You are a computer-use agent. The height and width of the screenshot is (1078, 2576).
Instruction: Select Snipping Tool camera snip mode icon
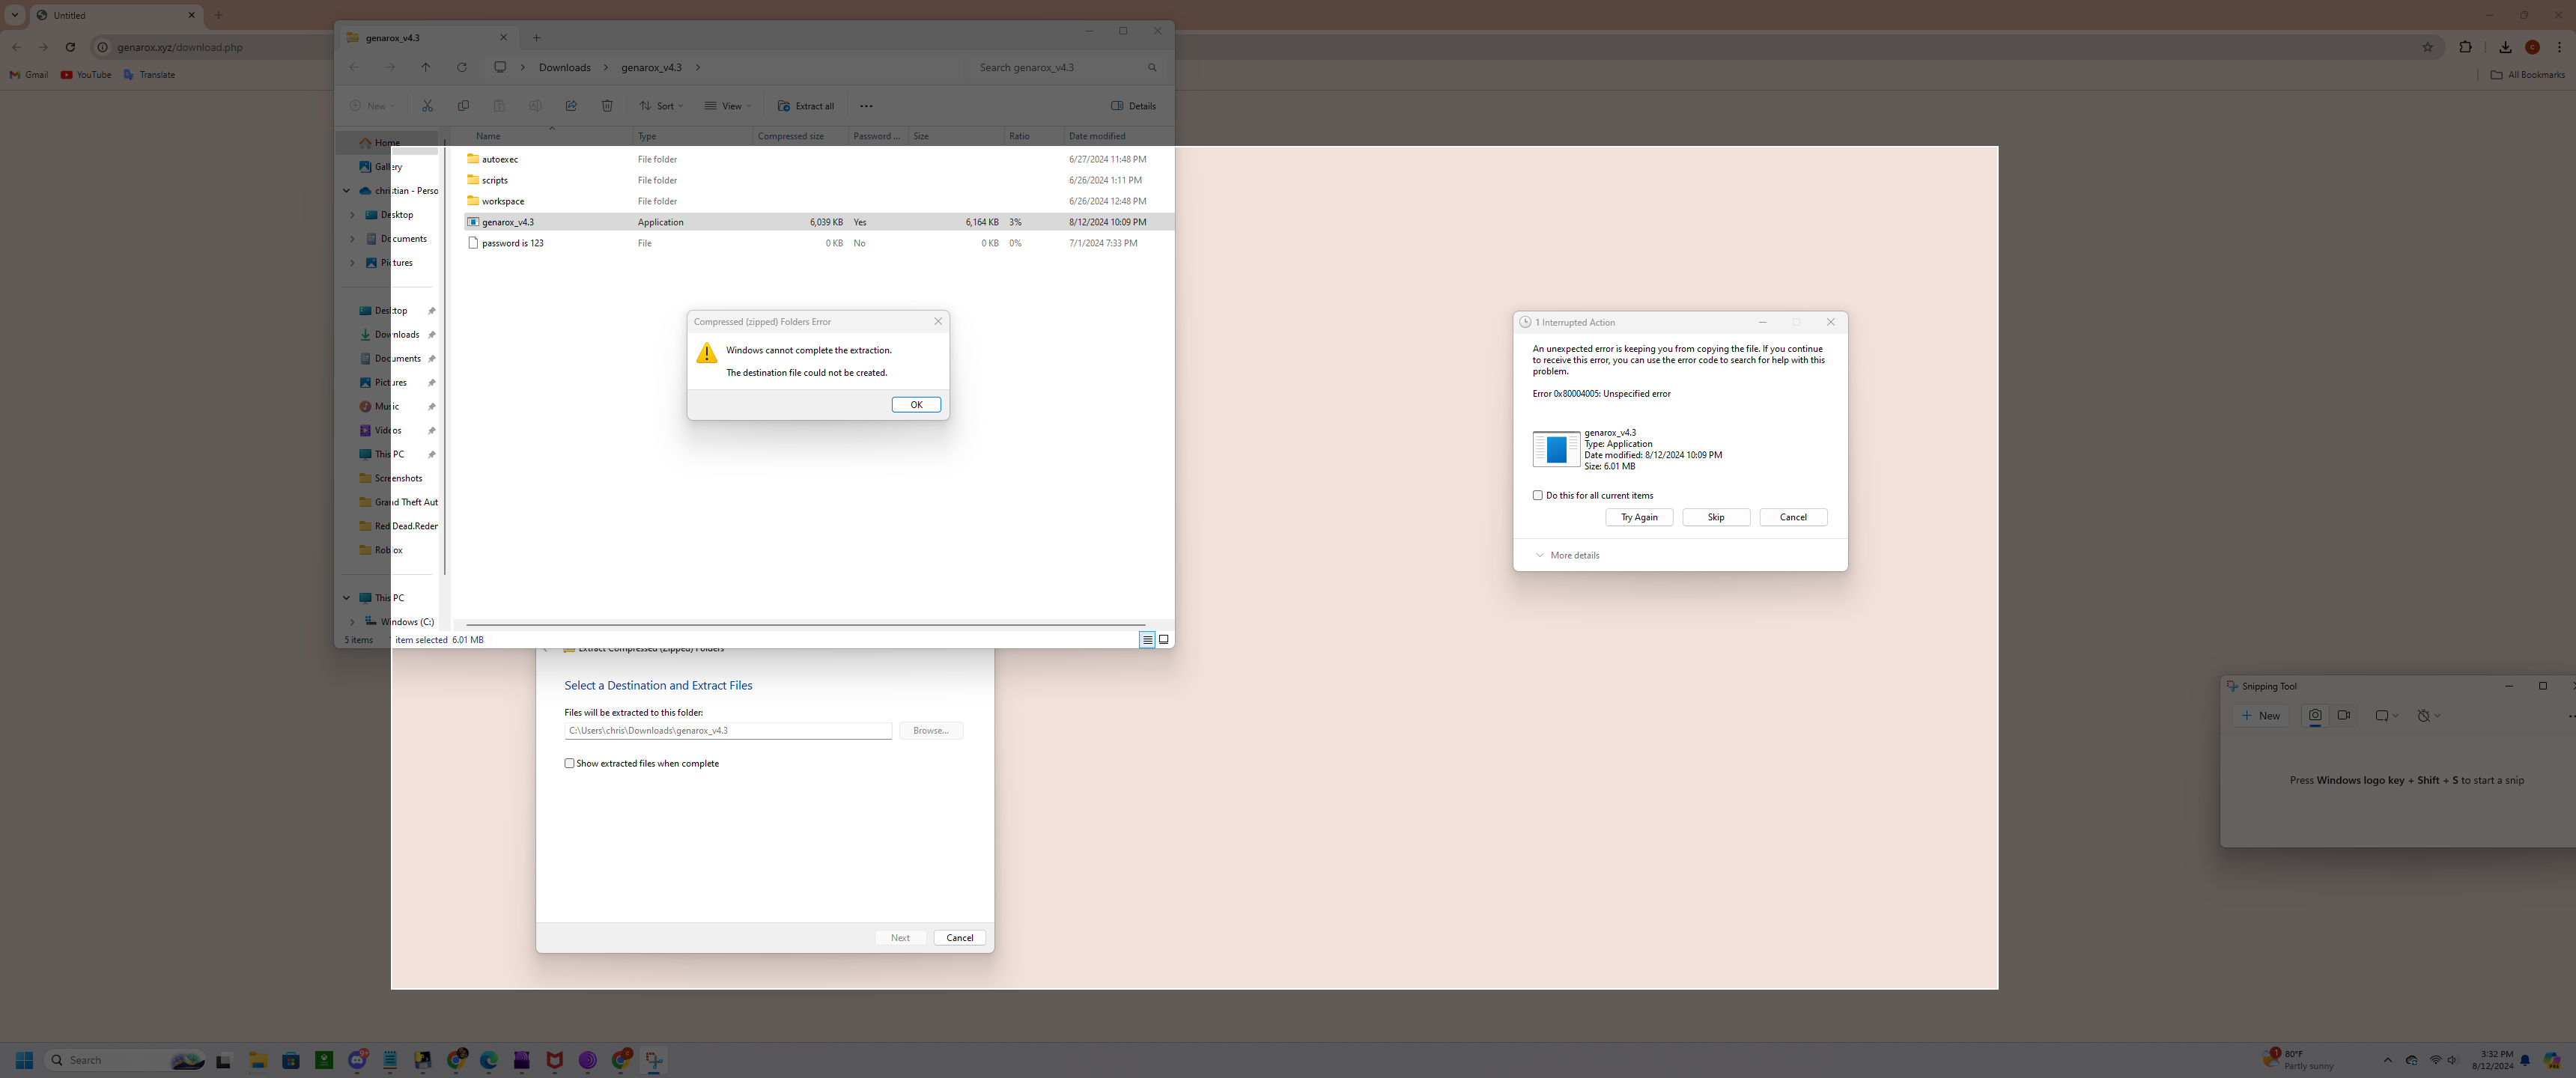[x=2314, y=716]
